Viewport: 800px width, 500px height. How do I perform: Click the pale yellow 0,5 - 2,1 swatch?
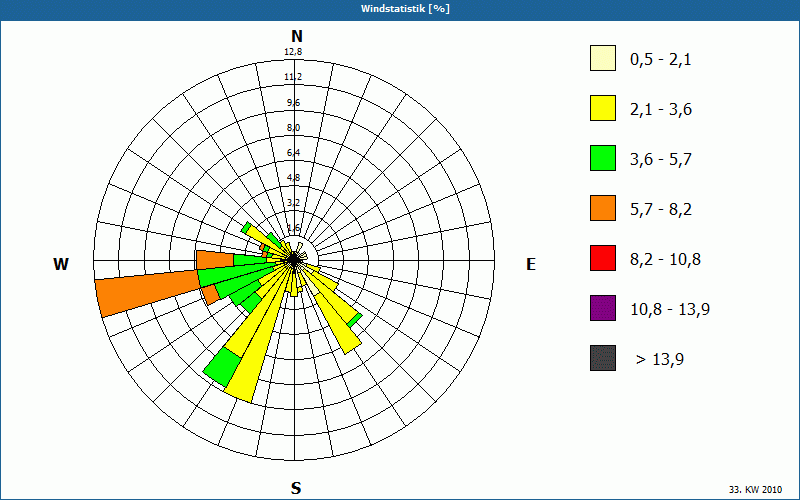click(603, 58)
